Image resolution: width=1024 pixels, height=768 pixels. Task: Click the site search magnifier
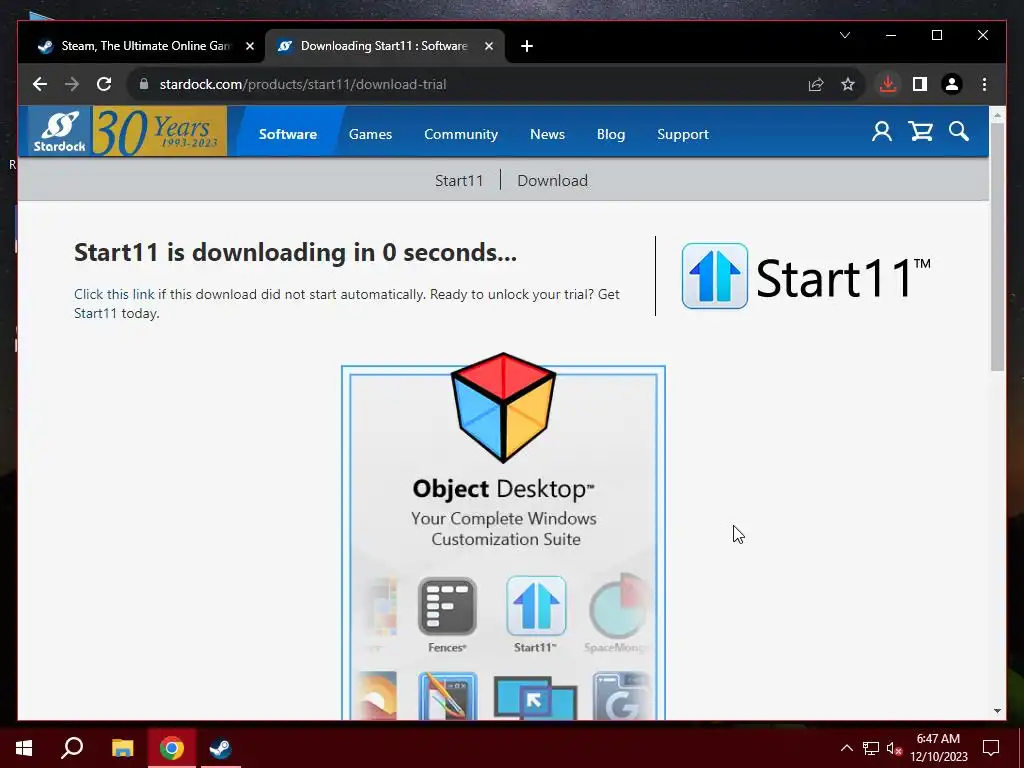coord(959,132)
